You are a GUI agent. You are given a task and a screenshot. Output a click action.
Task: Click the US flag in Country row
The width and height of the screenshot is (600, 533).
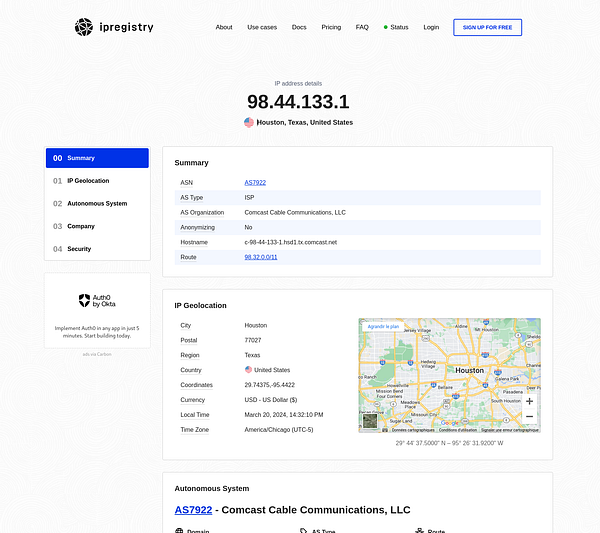pyautogui.click(x=248, y=370)
